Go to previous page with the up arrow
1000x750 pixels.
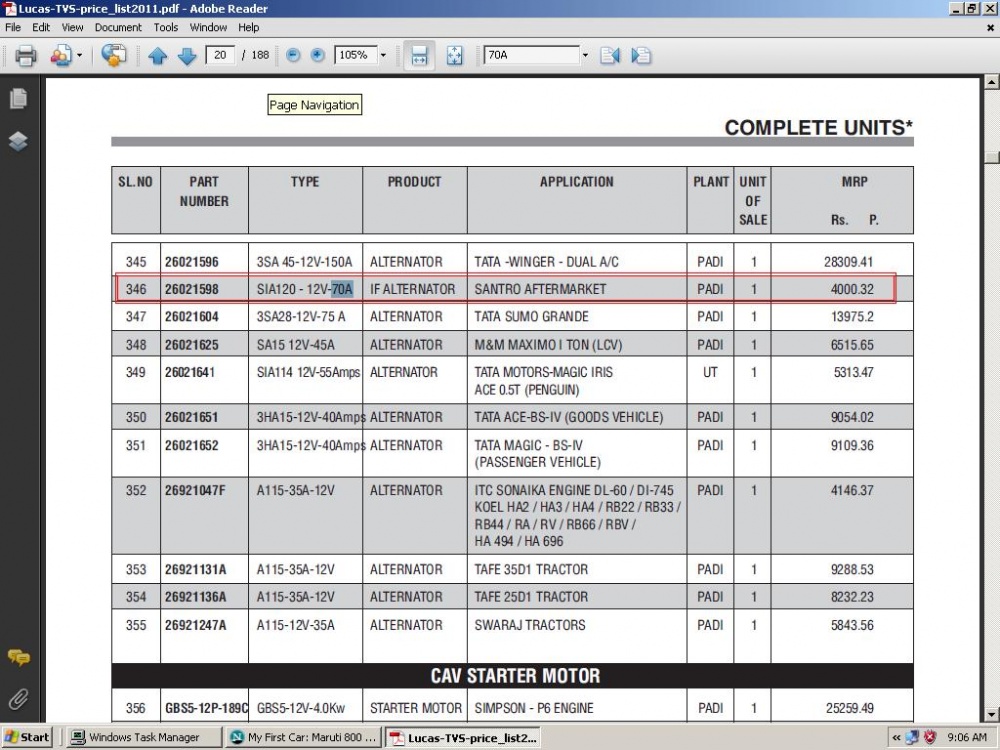click(158, 56)
